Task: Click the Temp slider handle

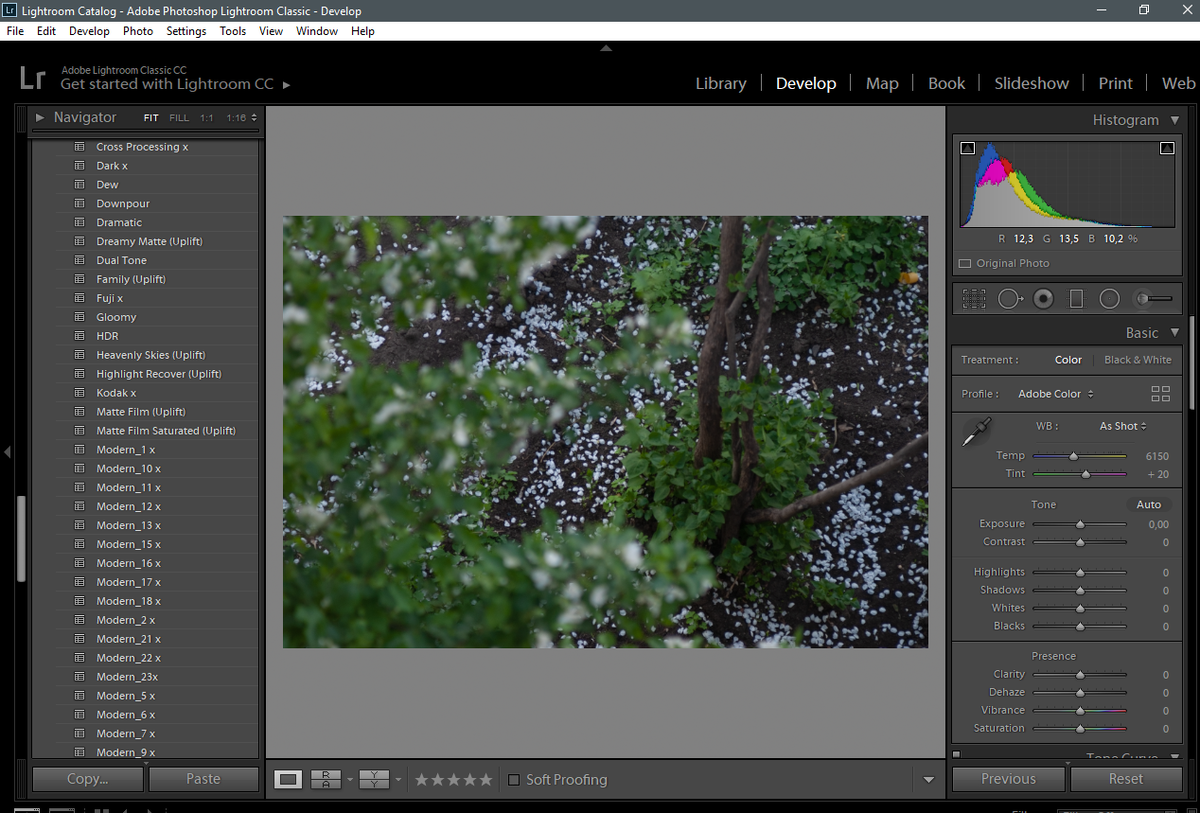Action: point(1074,456)
